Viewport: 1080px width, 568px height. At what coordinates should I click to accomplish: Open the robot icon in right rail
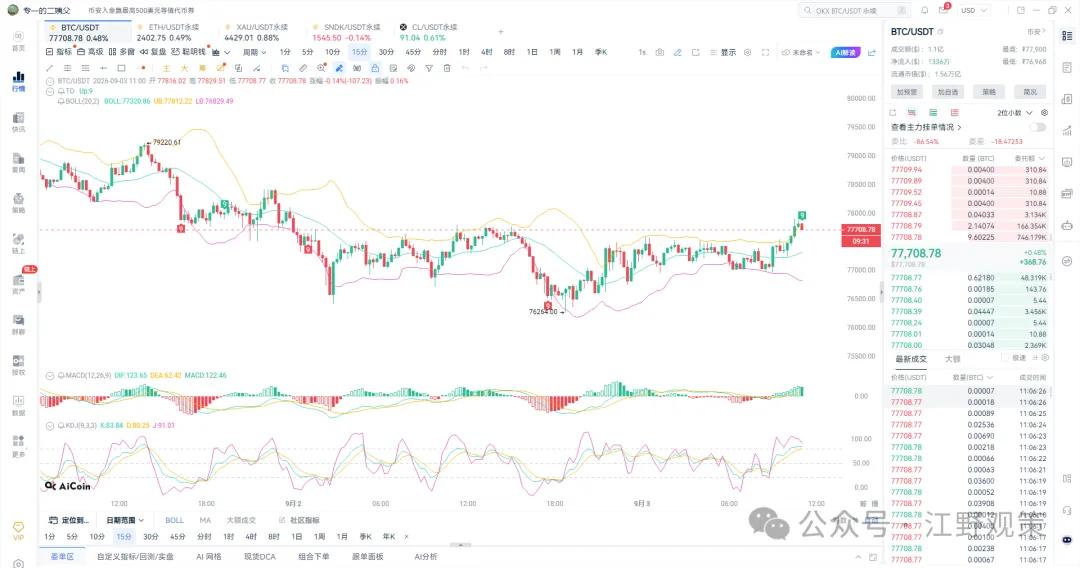pos(1067,224)
